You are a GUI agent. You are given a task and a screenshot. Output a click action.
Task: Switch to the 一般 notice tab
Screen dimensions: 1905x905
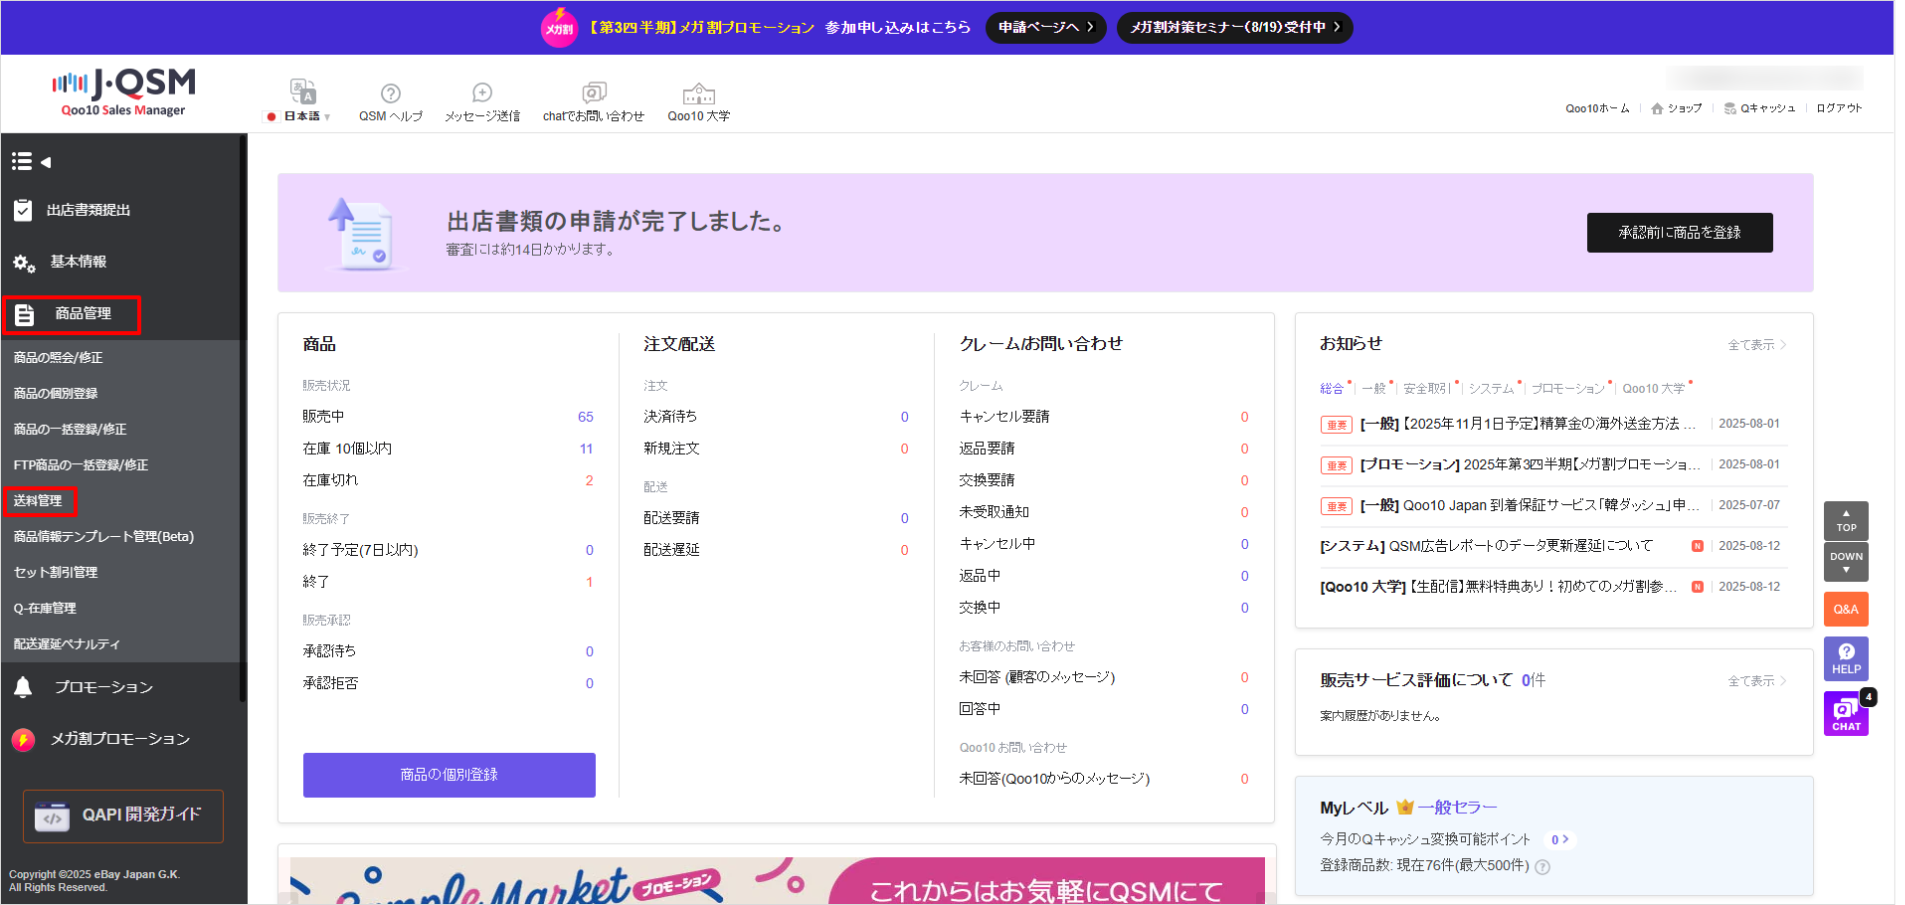pyautogui.click(x=1374, y=388)
